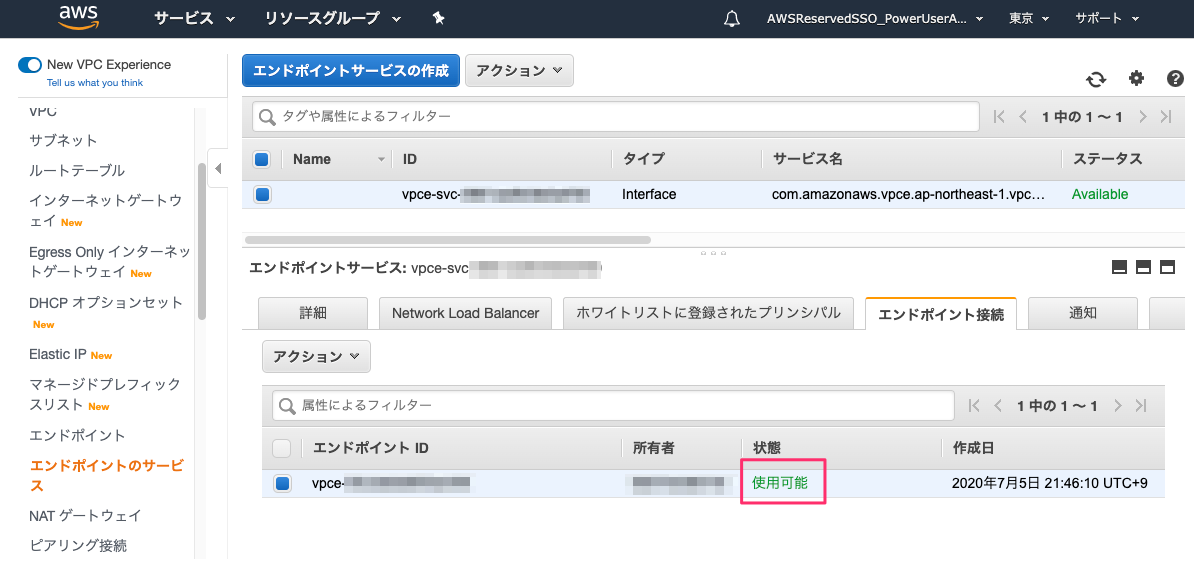1194x567 pixels.
Task: Open エンドポイントのサービス in the sidebar
Action: pyautogui.click(x=107, y=476)
